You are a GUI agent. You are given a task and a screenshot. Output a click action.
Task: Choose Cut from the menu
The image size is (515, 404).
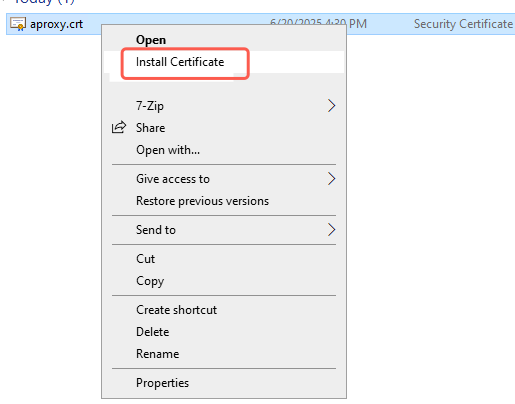click(x=145, y=259)
